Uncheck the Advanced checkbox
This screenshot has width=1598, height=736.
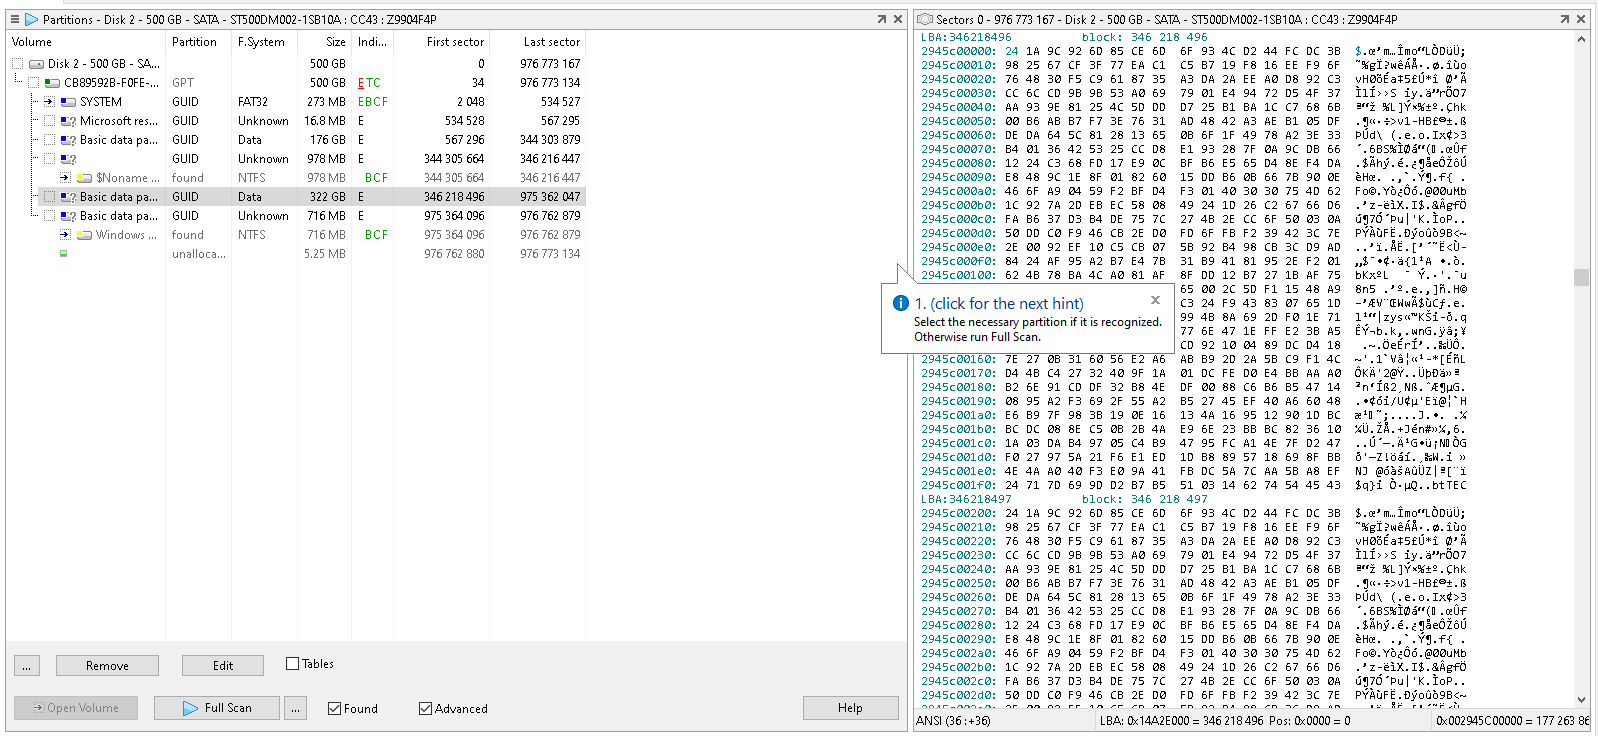pos(426,708)
